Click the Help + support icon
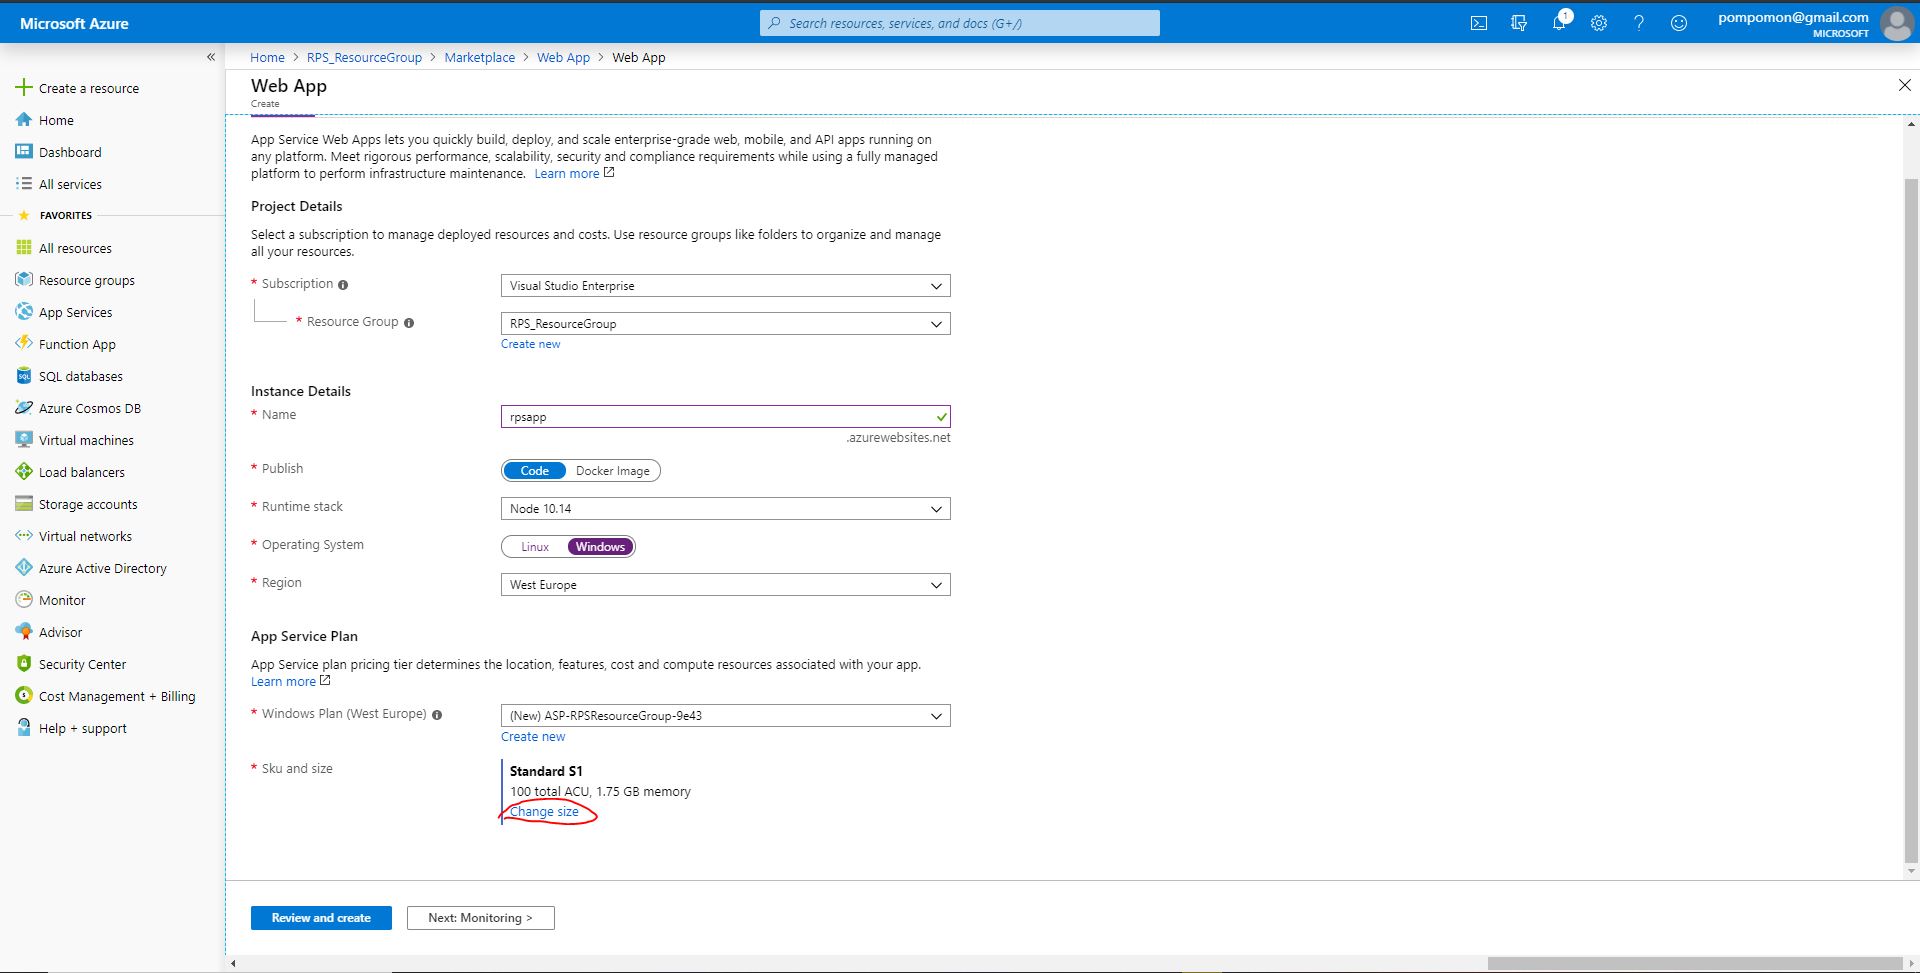This screenshot has height=973, width=1920. (x=24, y=728)
